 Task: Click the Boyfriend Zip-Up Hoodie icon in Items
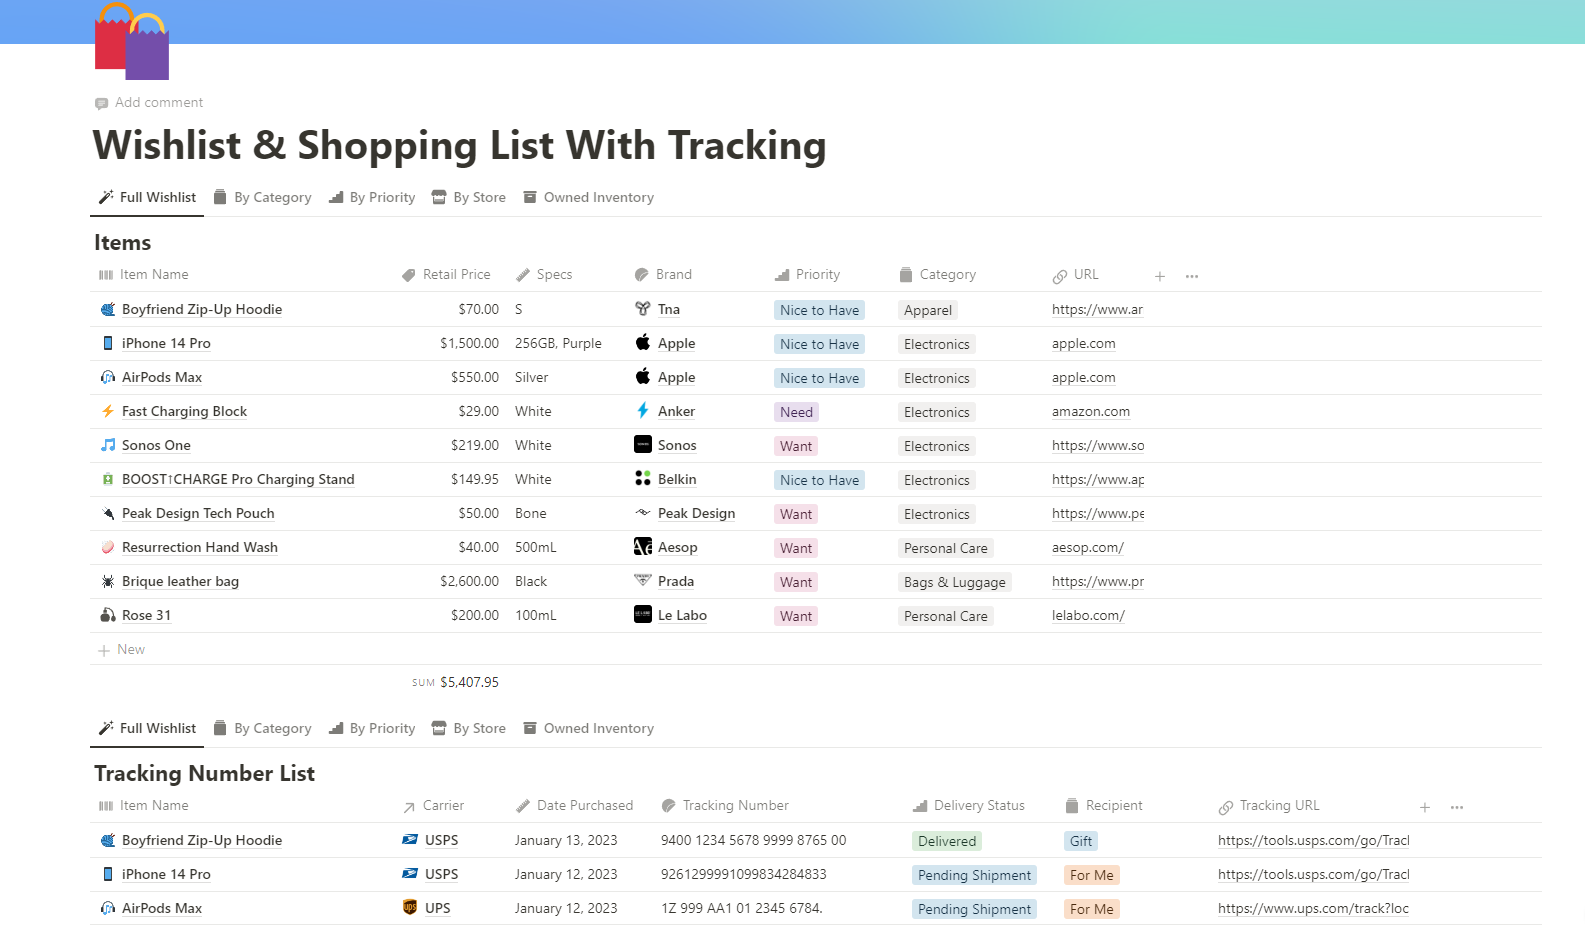click(x=108, y=309)
